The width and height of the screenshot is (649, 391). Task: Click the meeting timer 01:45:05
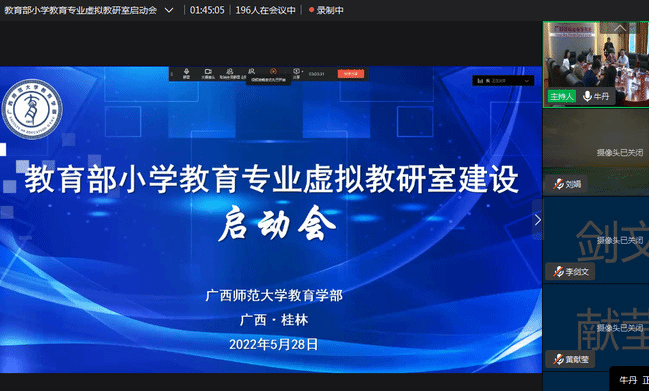point(207,10)
